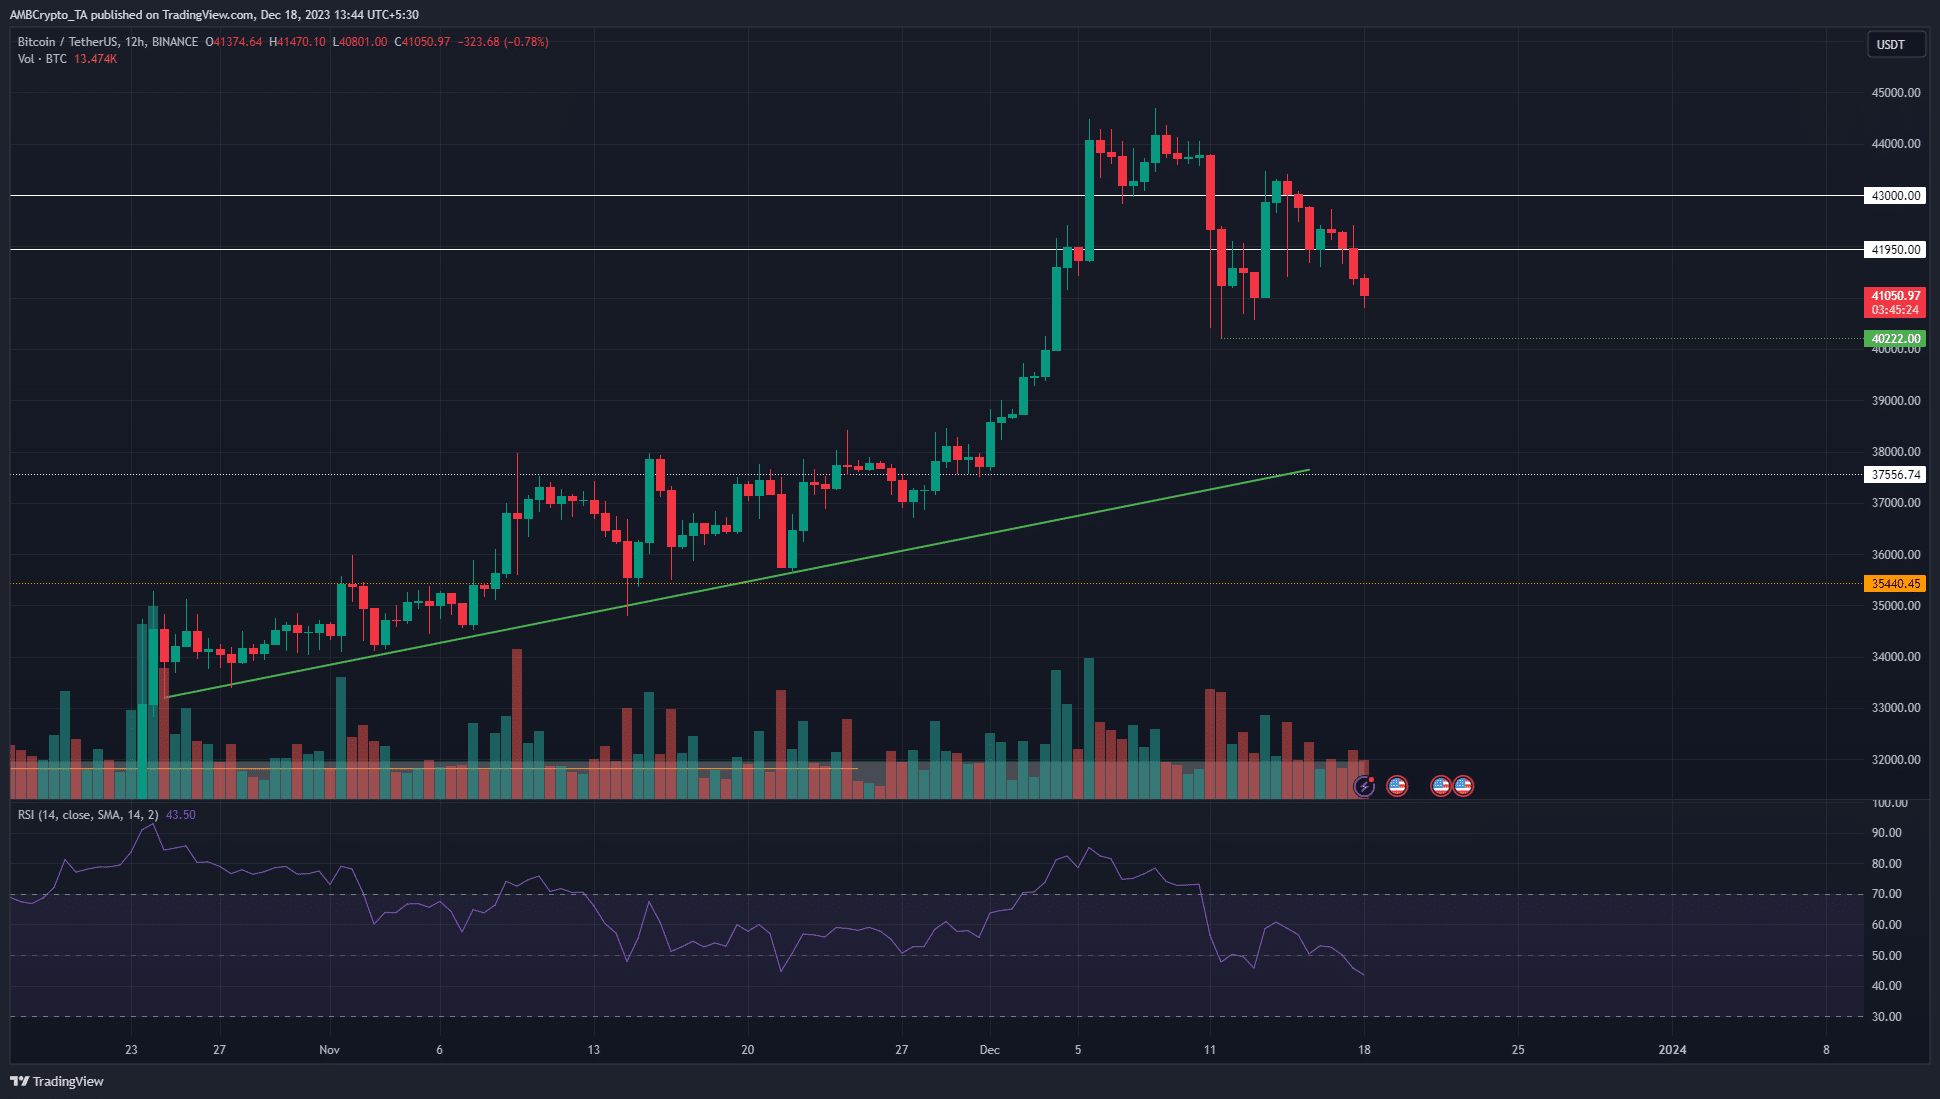Open the TradingView logo at bottom left
1940x1099 pixels.
pyautogui.click(x=57, y=1081)
